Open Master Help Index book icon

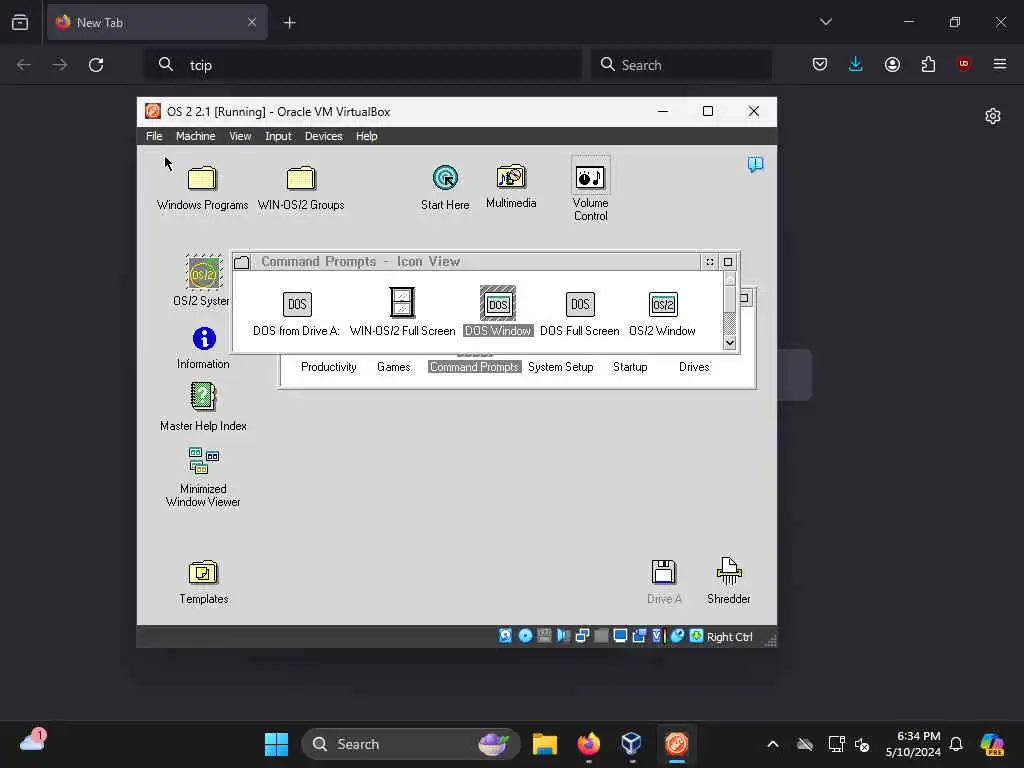(203, 396)
